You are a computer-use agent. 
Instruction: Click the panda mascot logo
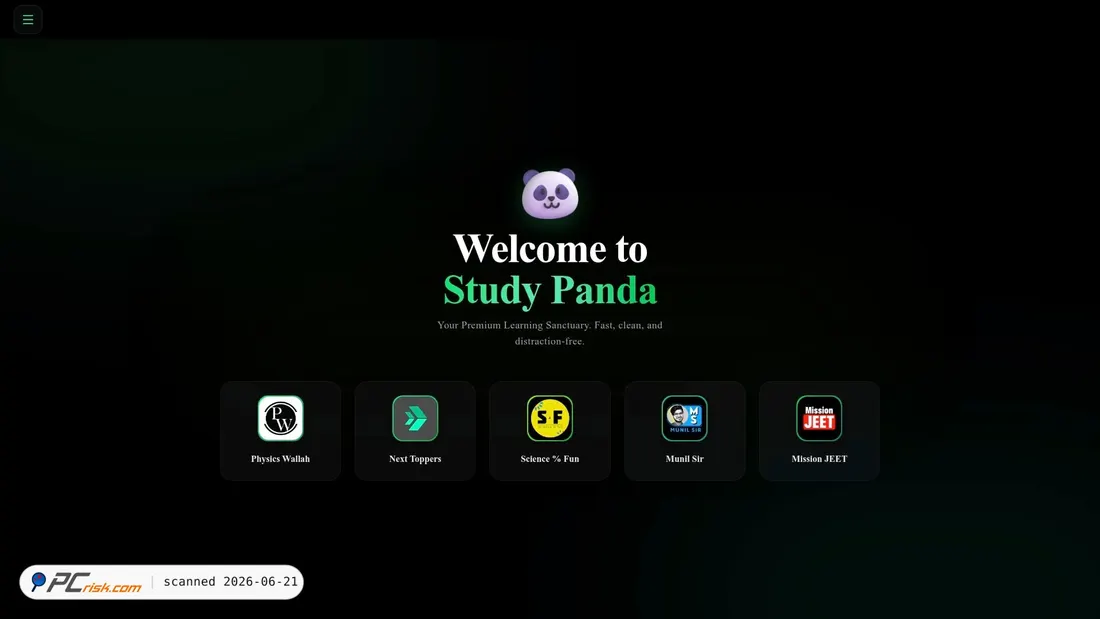point(550,194)
